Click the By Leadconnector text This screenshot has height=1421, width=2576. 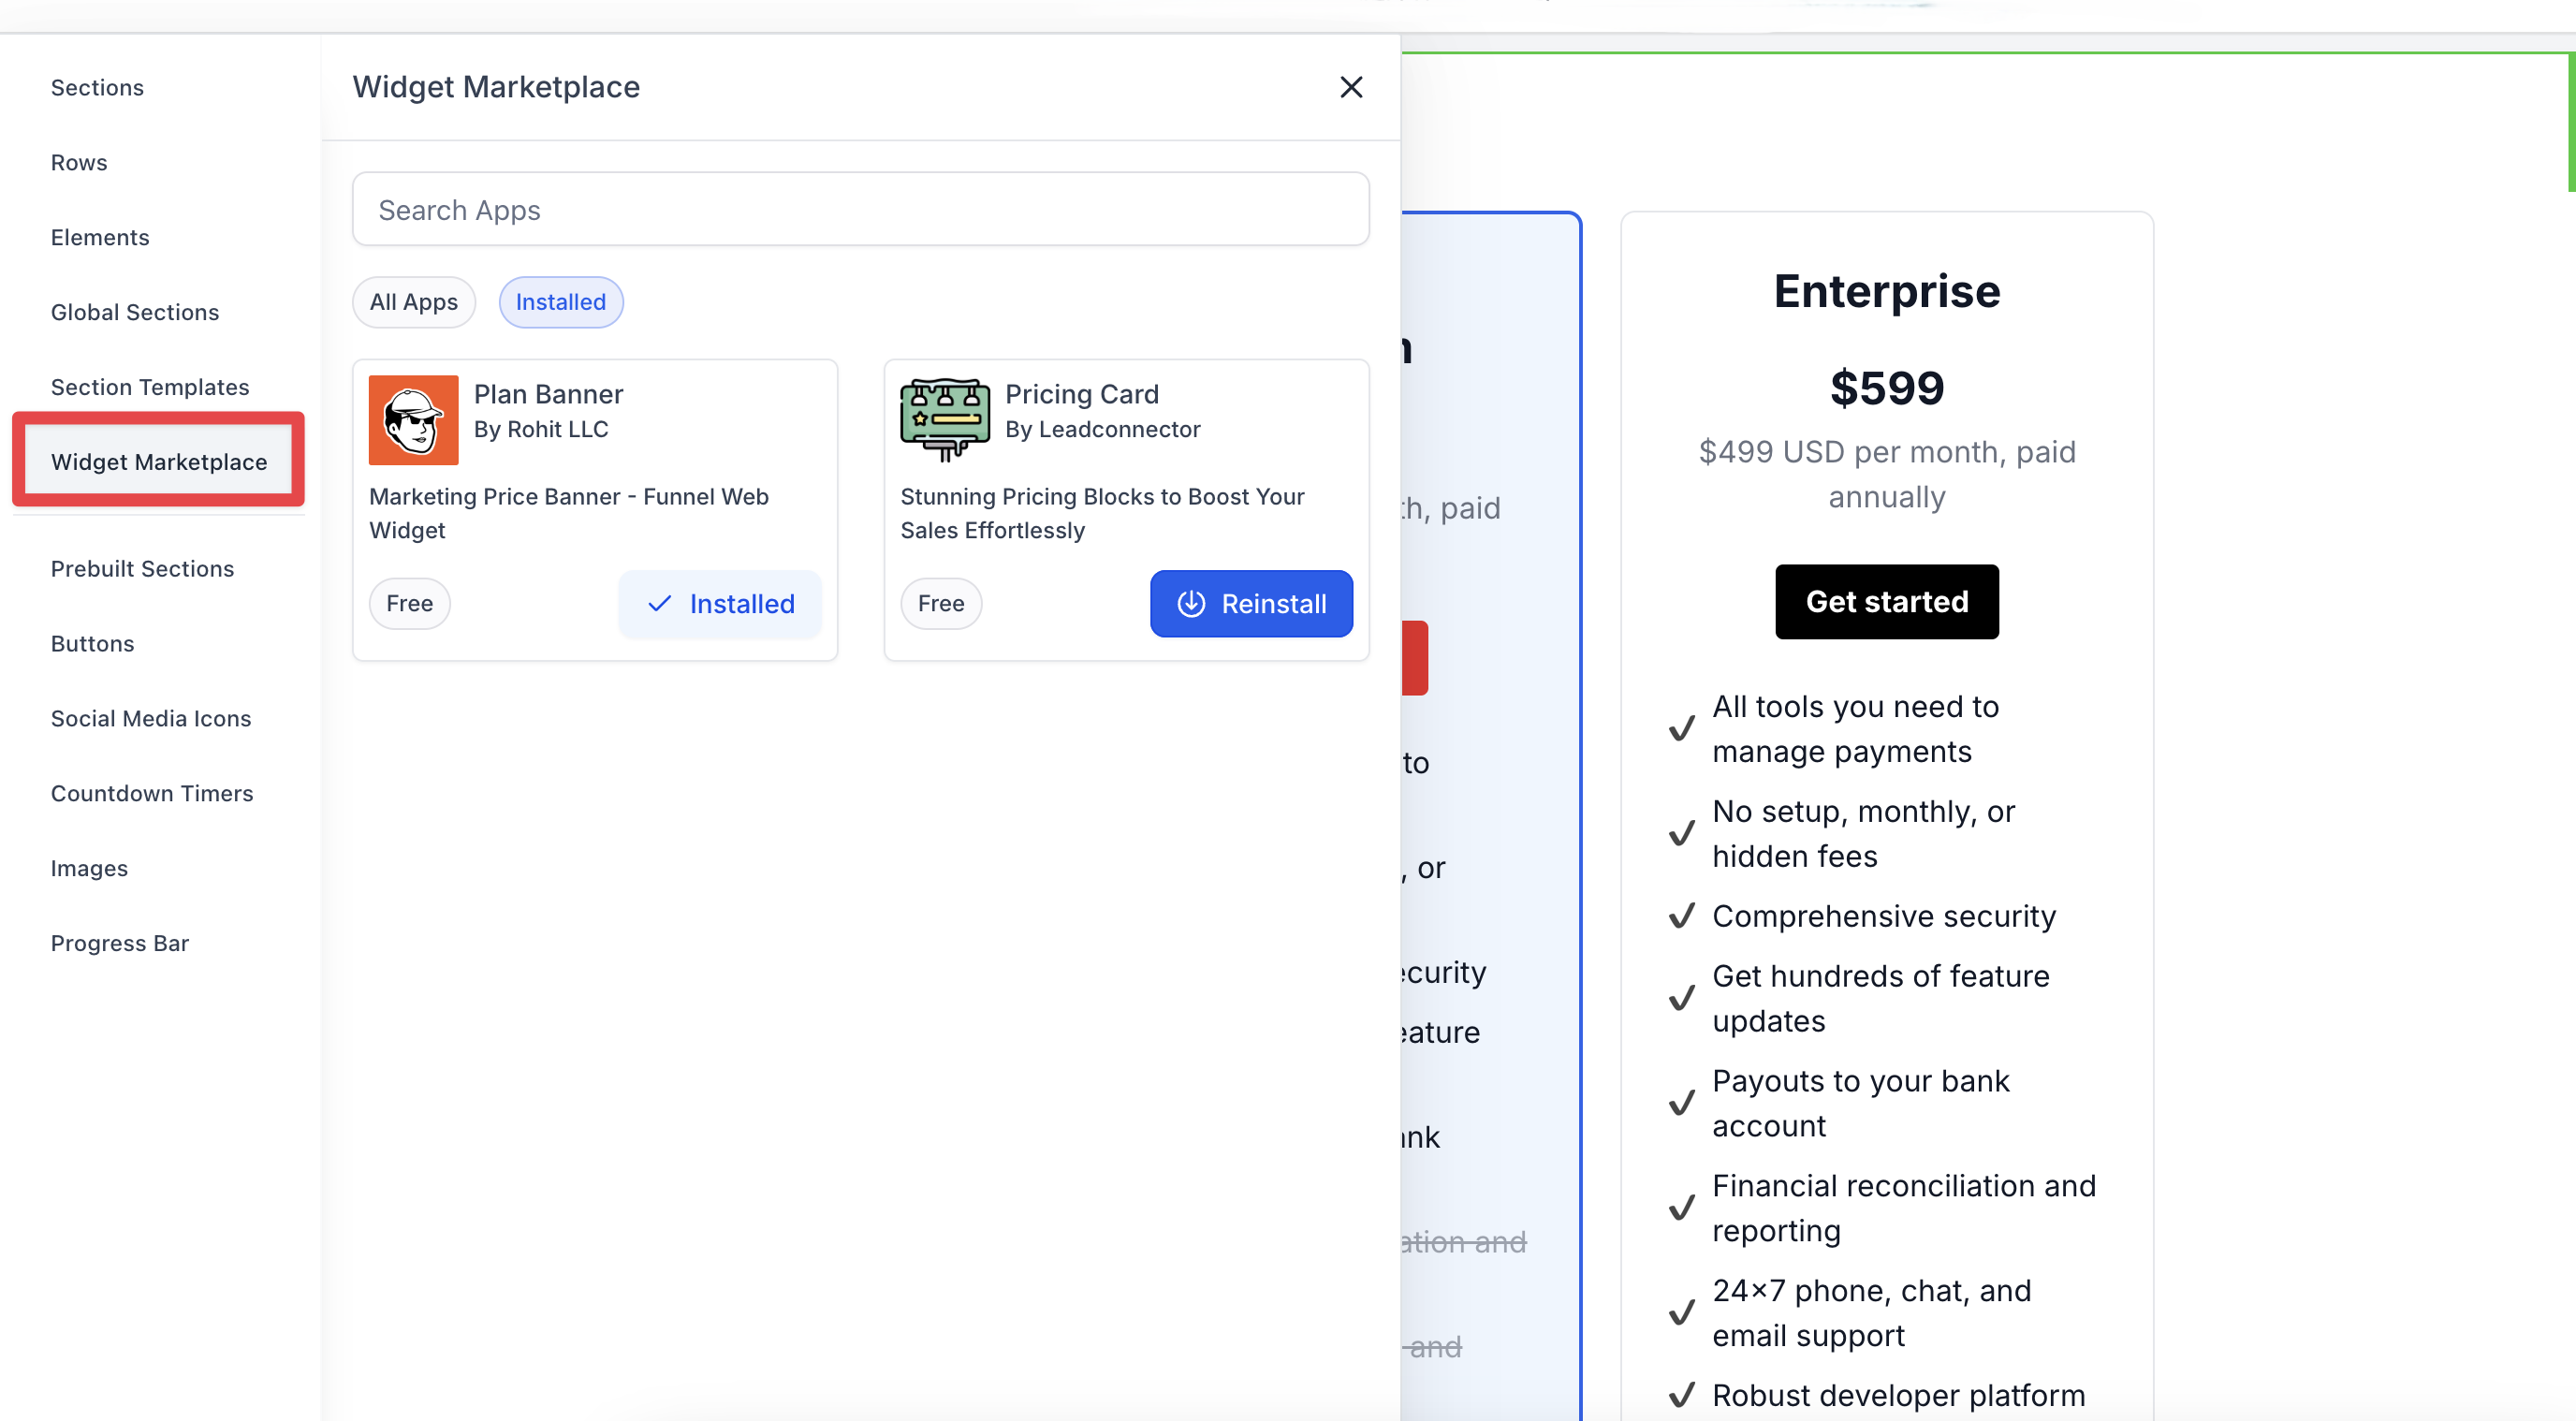tap(1102, 430)
